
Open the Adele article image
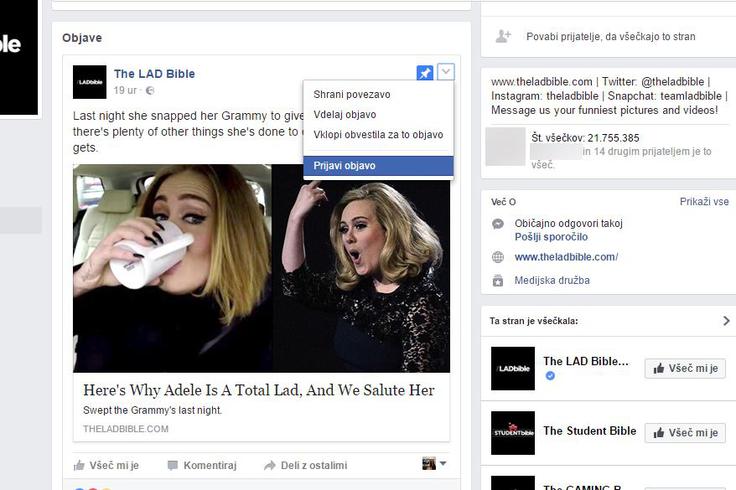(x=261, y=268)
